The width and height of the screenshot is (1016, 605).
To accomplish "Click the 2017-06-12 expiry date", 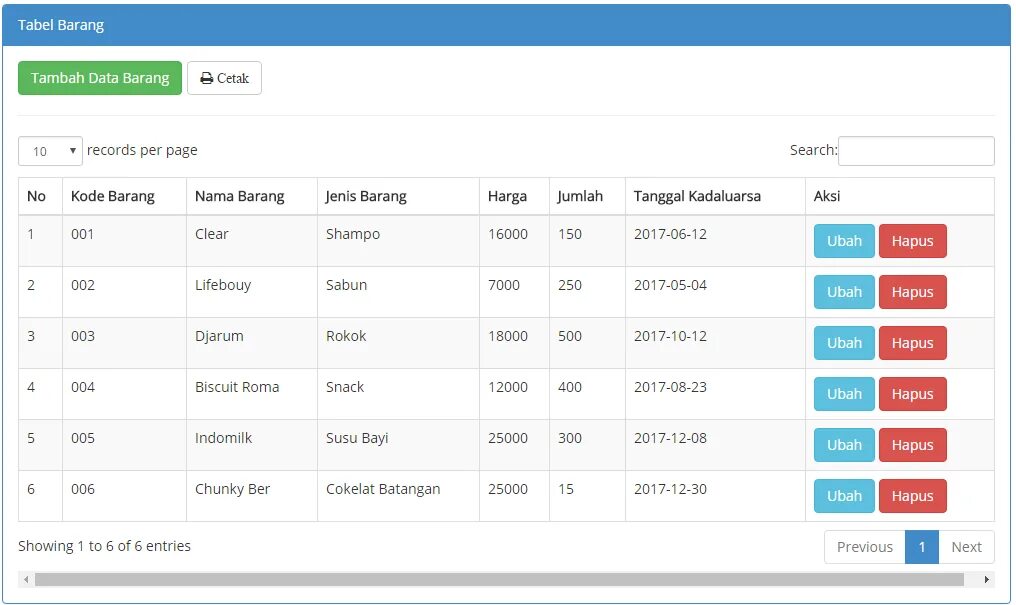I will pos(670,234).
